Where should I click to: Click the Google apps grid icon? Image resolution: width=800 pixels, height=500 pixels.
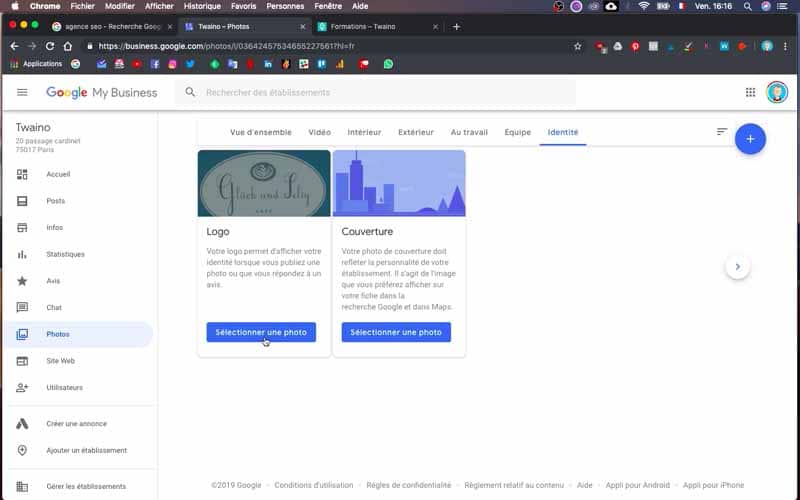[x=750, y=92]
